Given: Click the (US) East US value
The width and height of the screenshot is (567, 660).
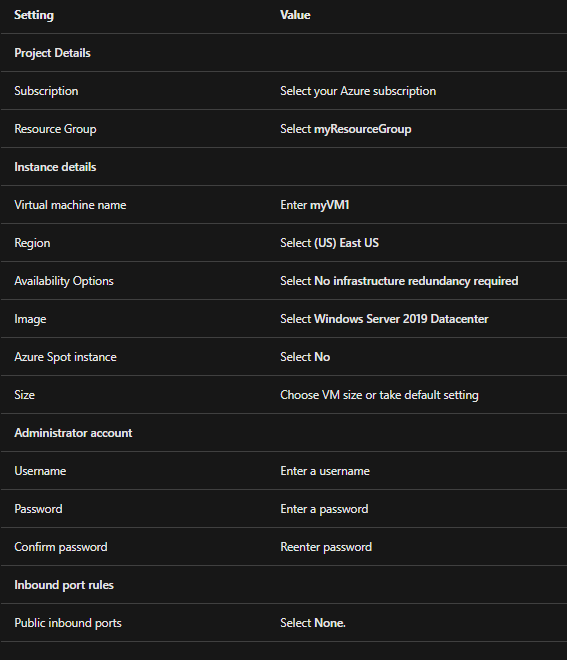Looking at the screenshot, I should click(346, 243).
